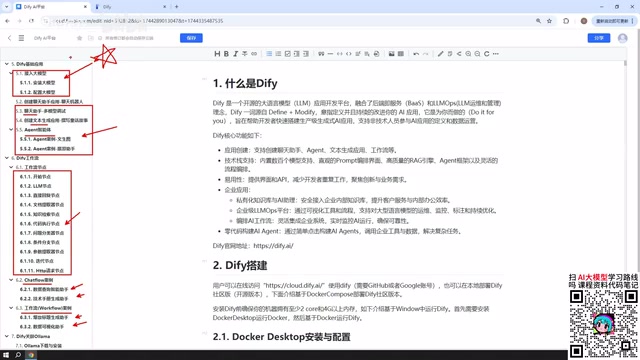
Task: Go to outline item 7.1 Ollama下载与安装
Action: [39, 346]
